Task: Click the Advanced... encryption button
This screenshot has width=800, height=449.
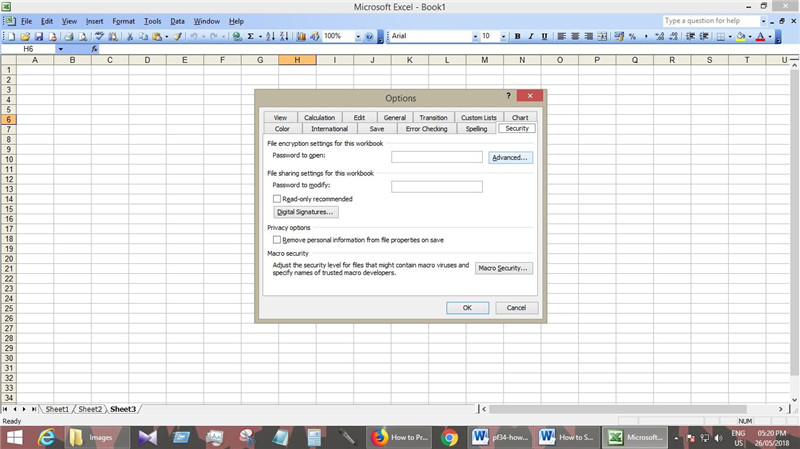Action: tap(510, 157)
